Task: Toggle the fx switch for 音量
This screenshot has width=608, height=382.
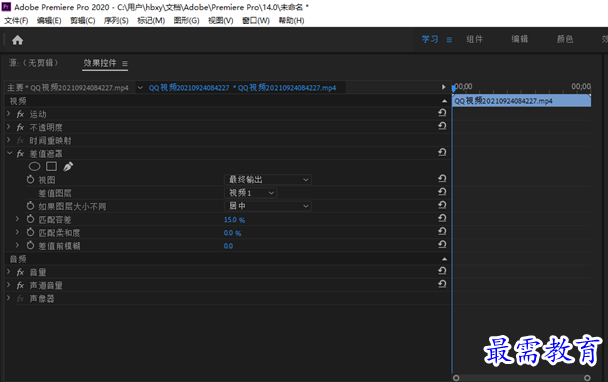Action: pos(21,272)
